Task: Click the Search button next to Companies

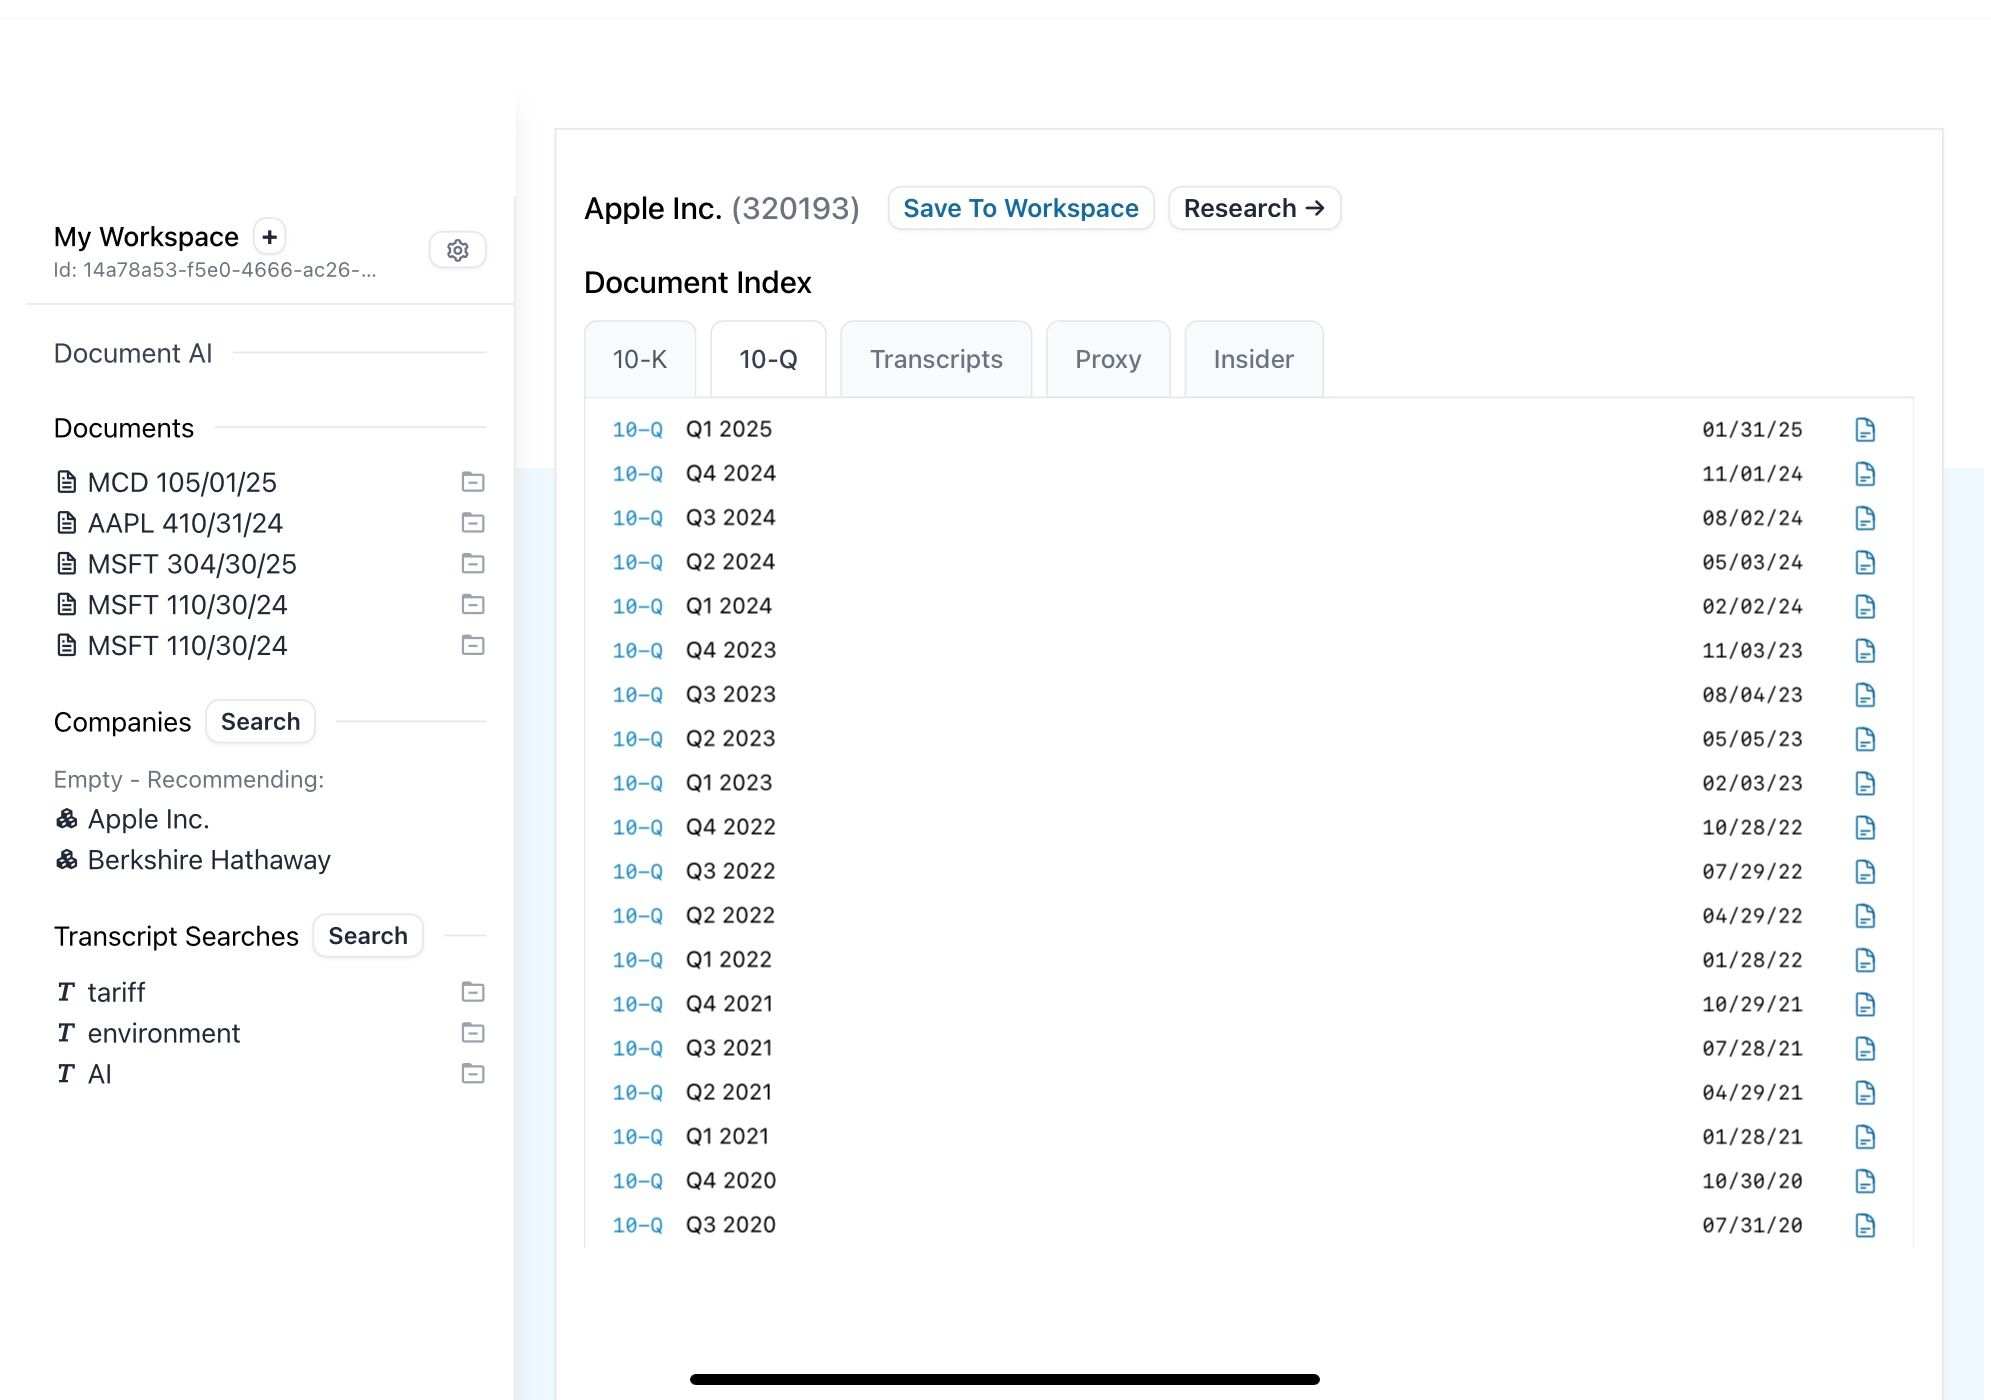Action: click(260, 722)
